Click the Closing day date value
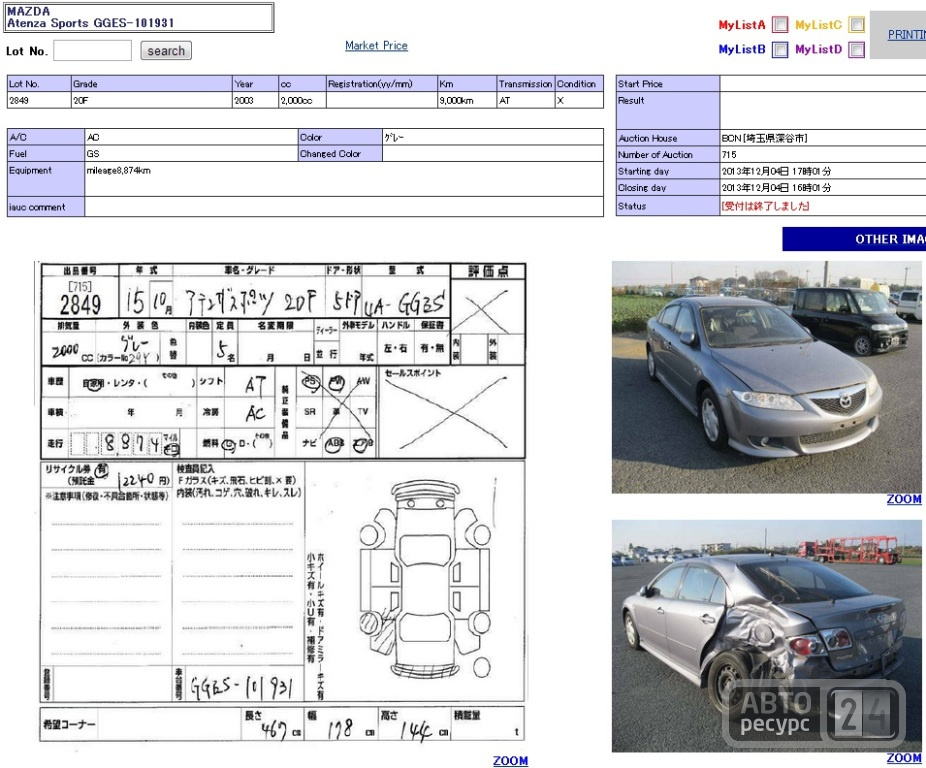The width and height of the screenshot is (926, 768). tap(776, 188)
